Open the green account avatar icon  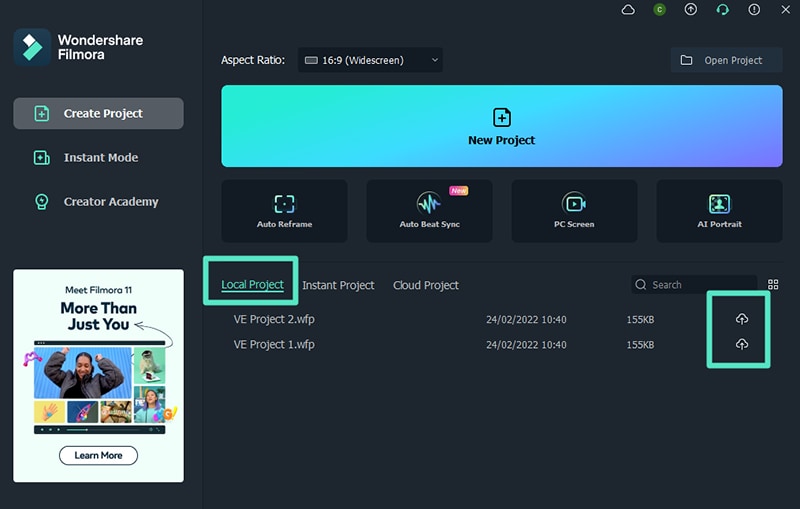click(x=659, y=10)
